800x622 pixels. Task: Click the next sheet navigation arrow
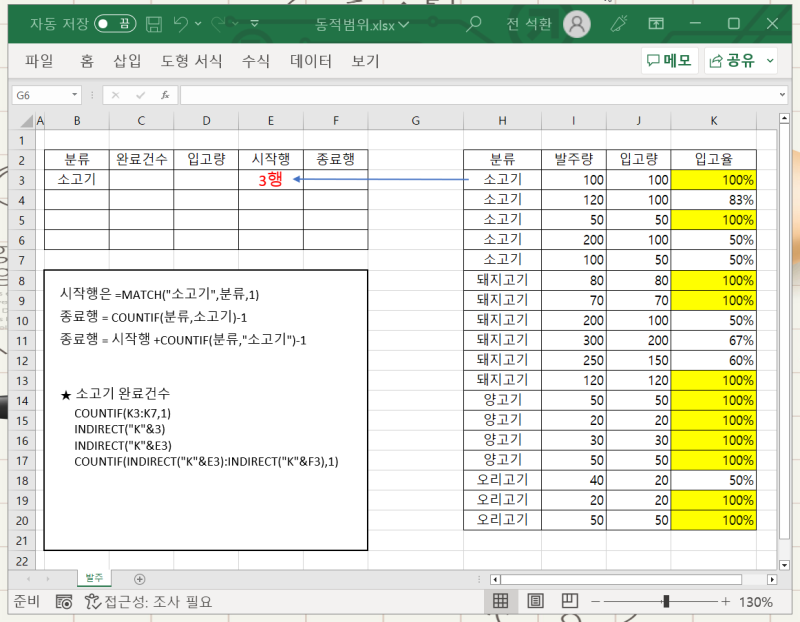click(x=47, y=579)
